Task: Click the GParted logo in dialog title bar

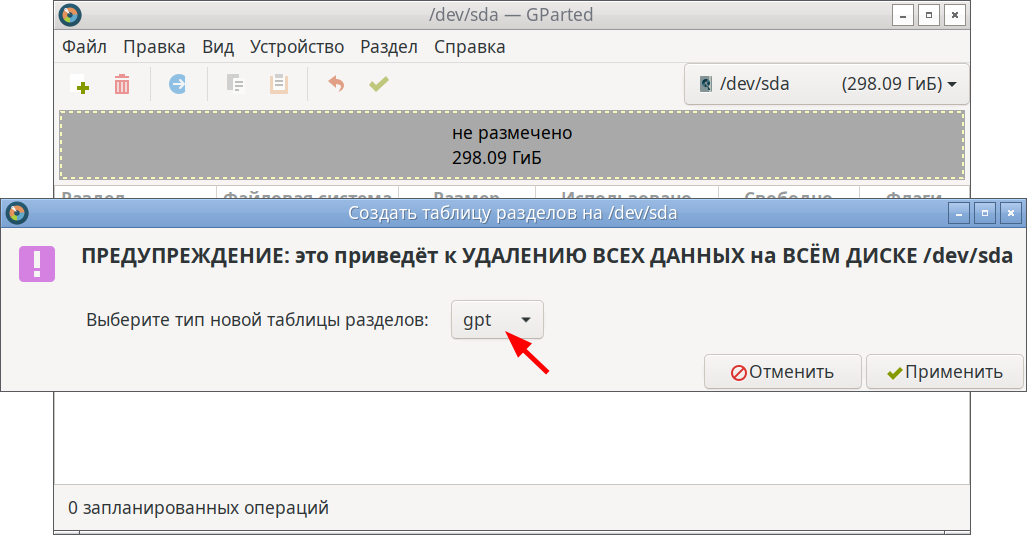Action: coord(17,213)
